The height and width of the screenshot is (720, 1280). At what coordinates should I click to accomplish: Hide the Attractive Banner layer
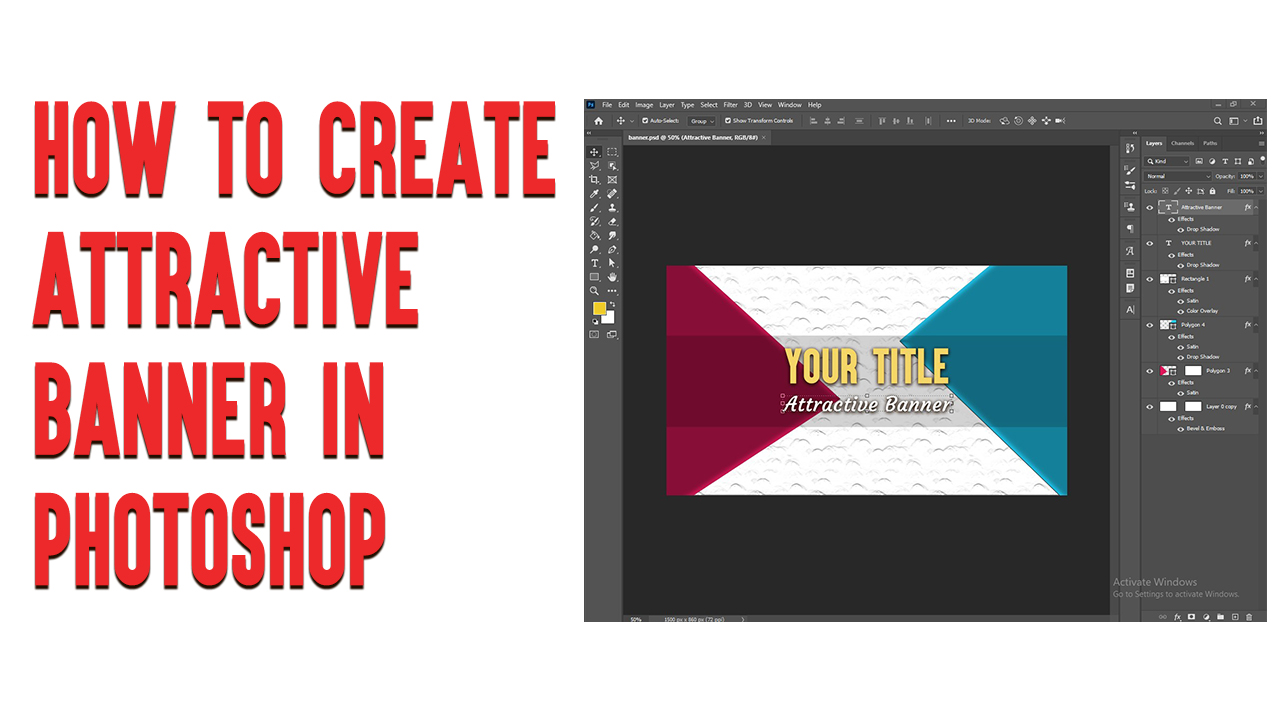click(1150, 208)
